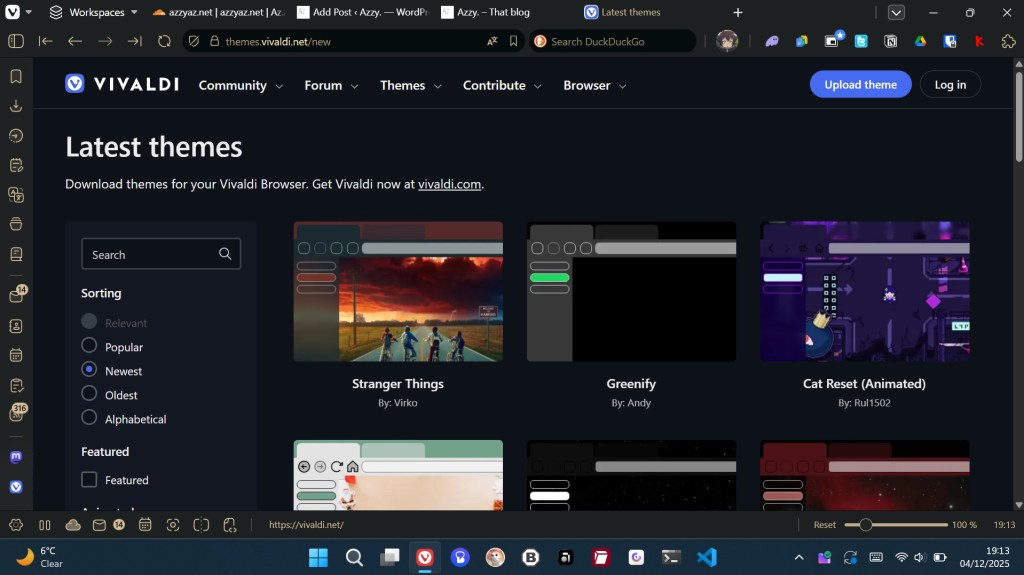This screenshot has height=575, width=1024.
Task: Open the Workspaces dropdown
Action: (93, 12)
